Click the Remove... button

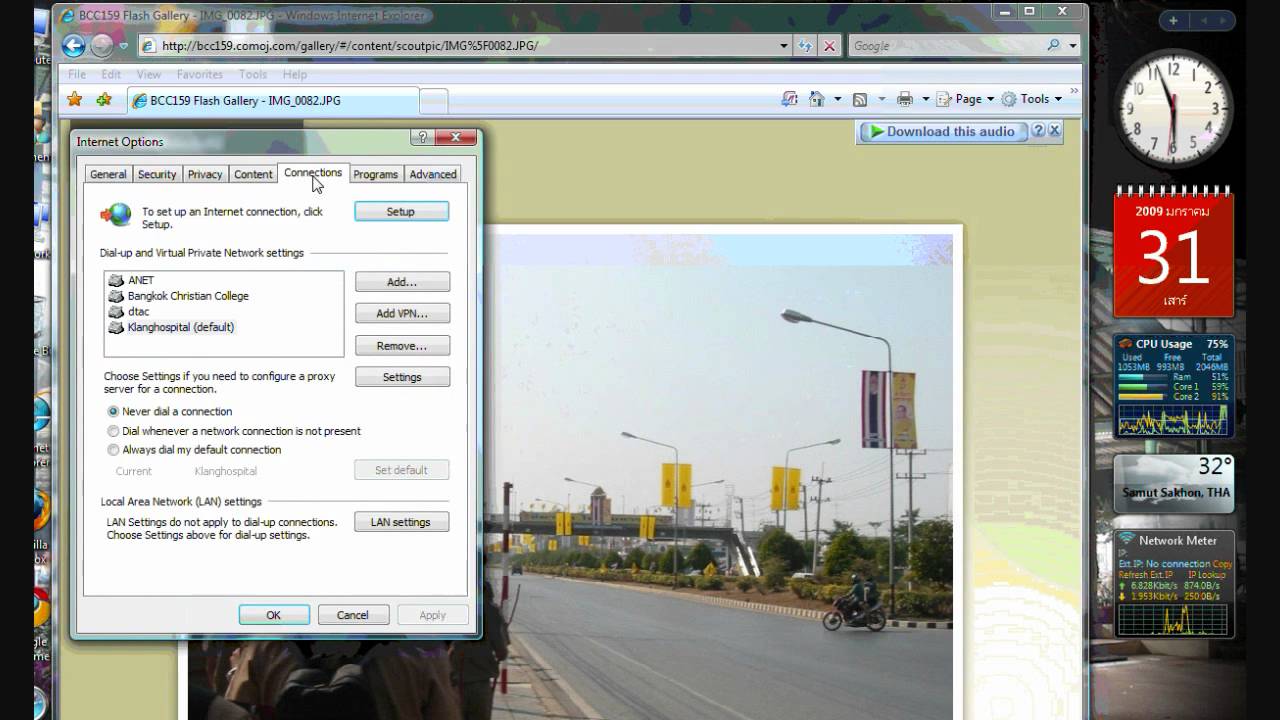(402, 346)
